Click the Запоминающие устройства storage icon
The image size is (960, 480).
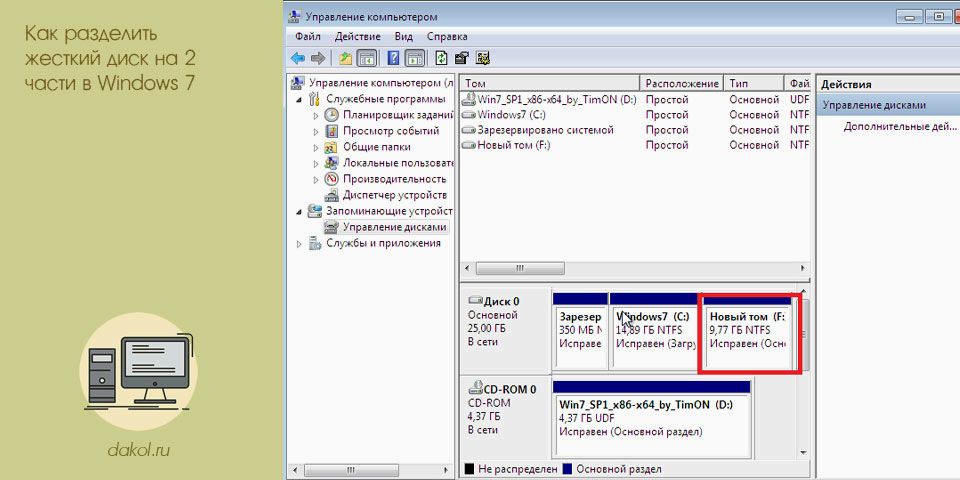(x=315, y=211)
